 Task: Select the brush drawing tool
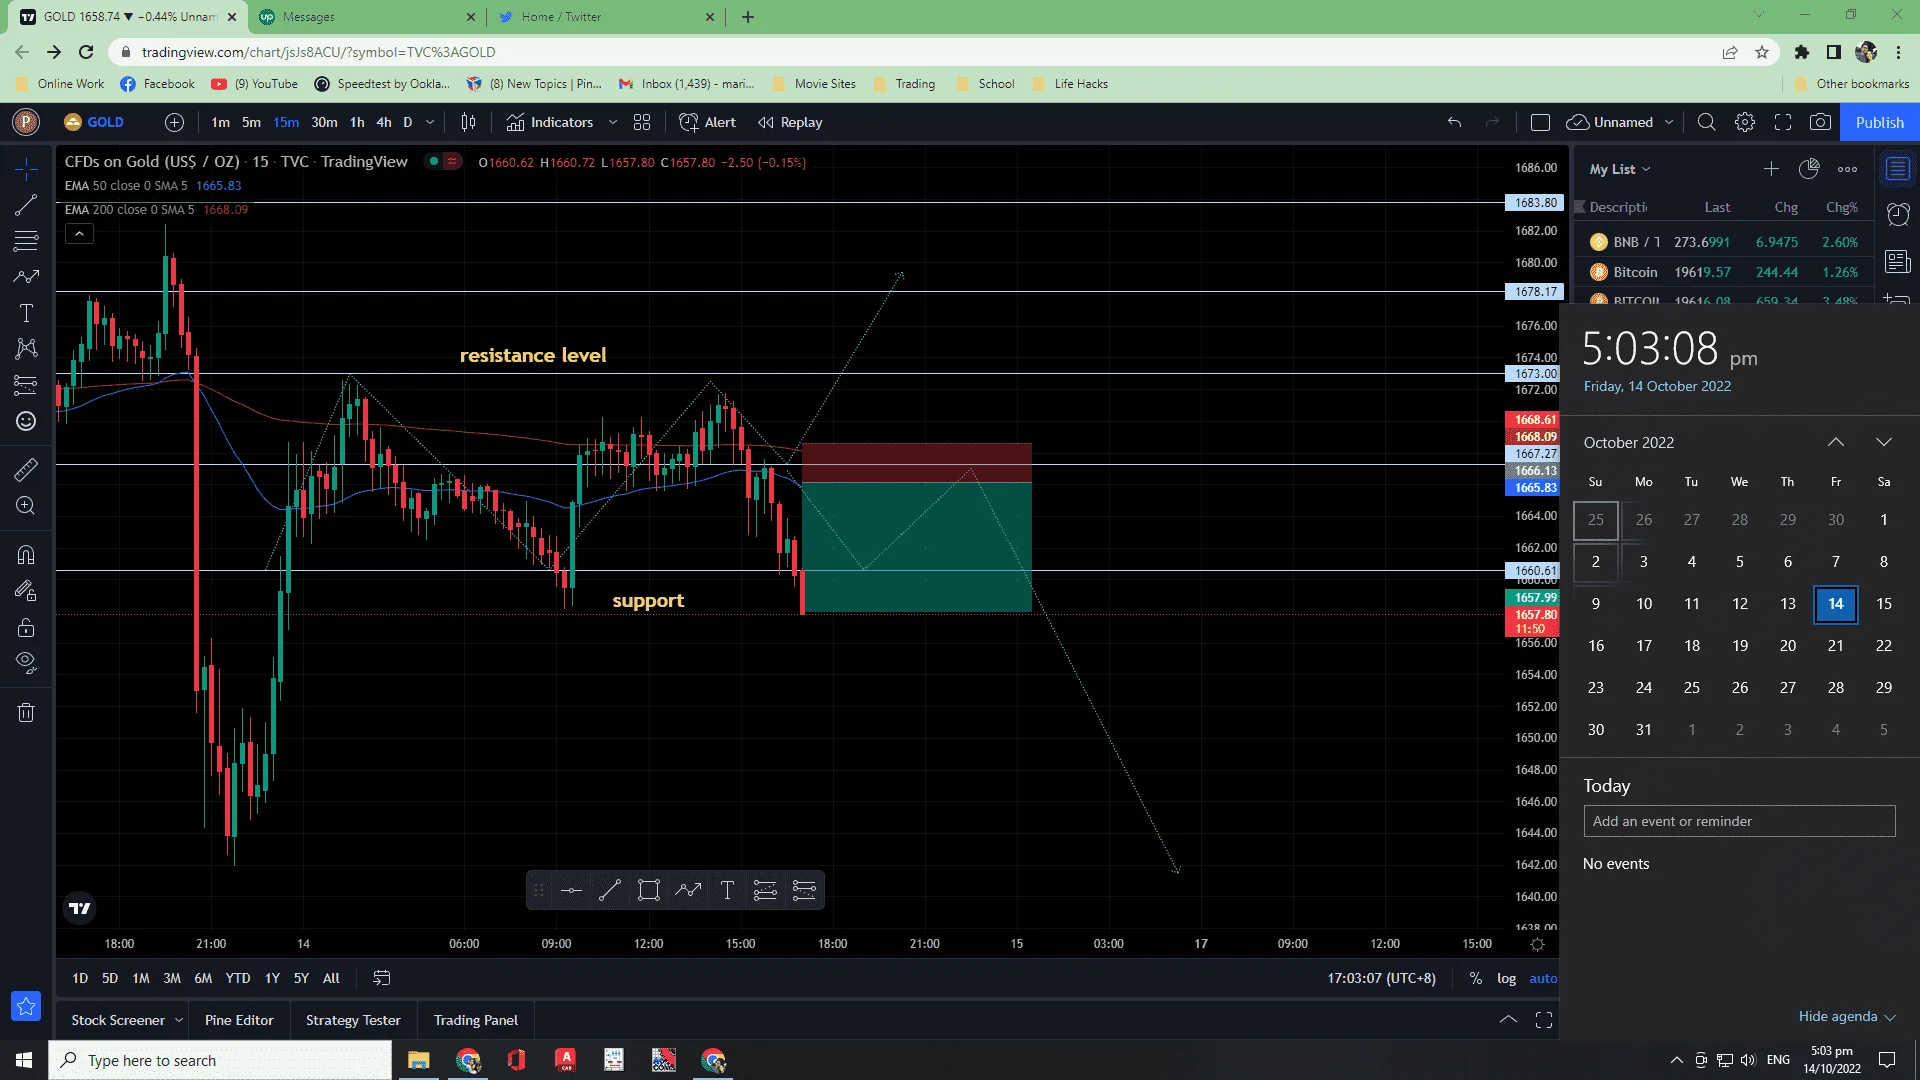[x=26, y=277]
